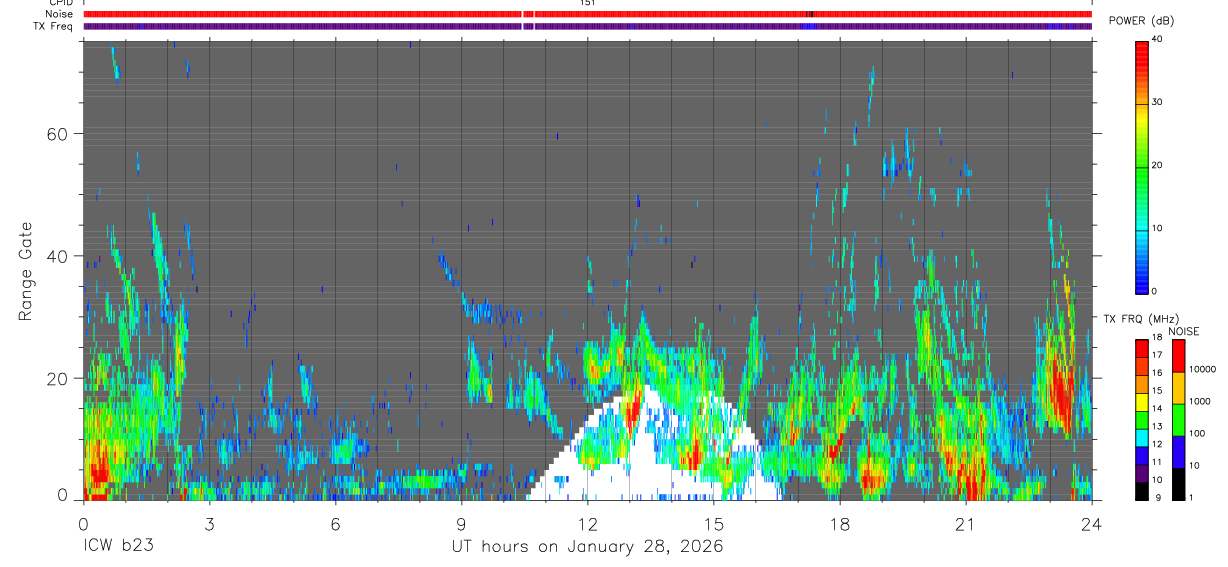Viewport: 1228px width, 567px height.
Task: Click the '11' label on TX FRQ scale
Action: click(x=1158, y=462)
